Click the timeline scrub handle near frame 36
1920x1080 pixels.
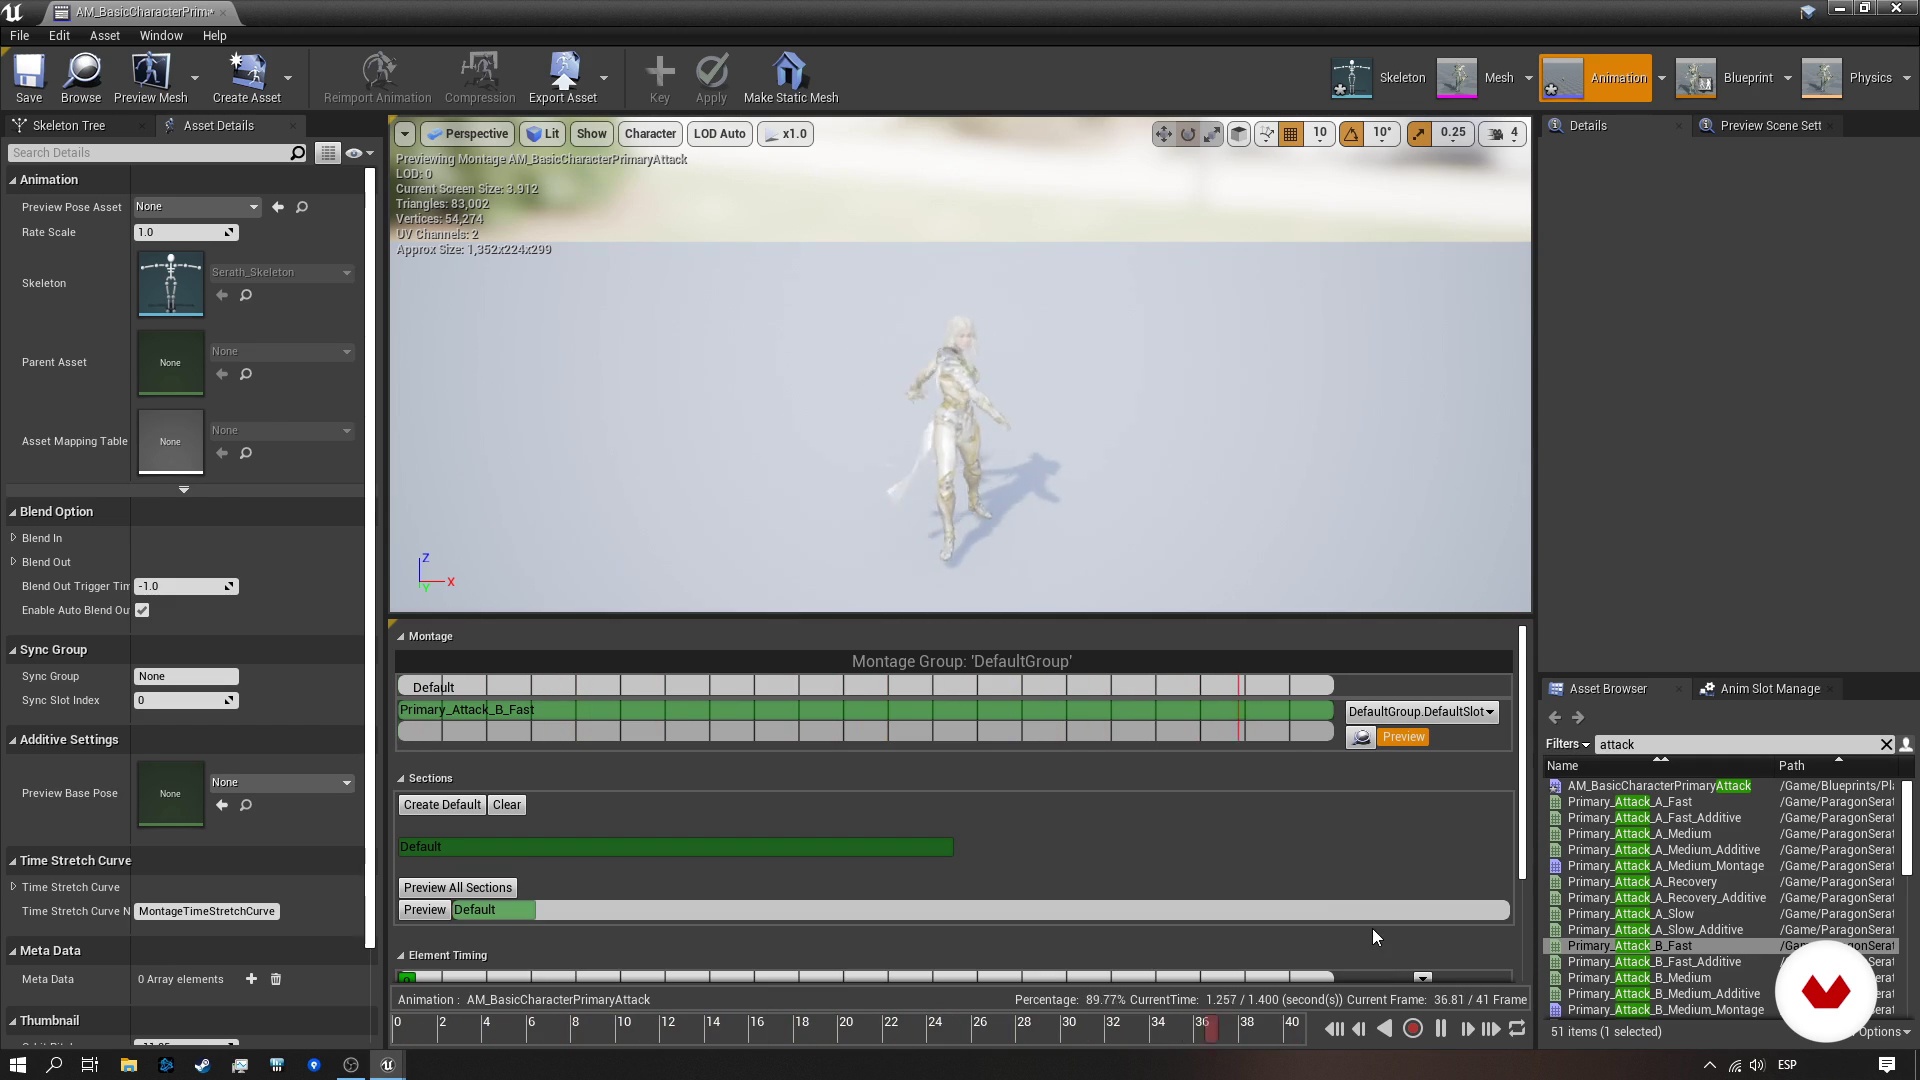tap(1211, 1029)
